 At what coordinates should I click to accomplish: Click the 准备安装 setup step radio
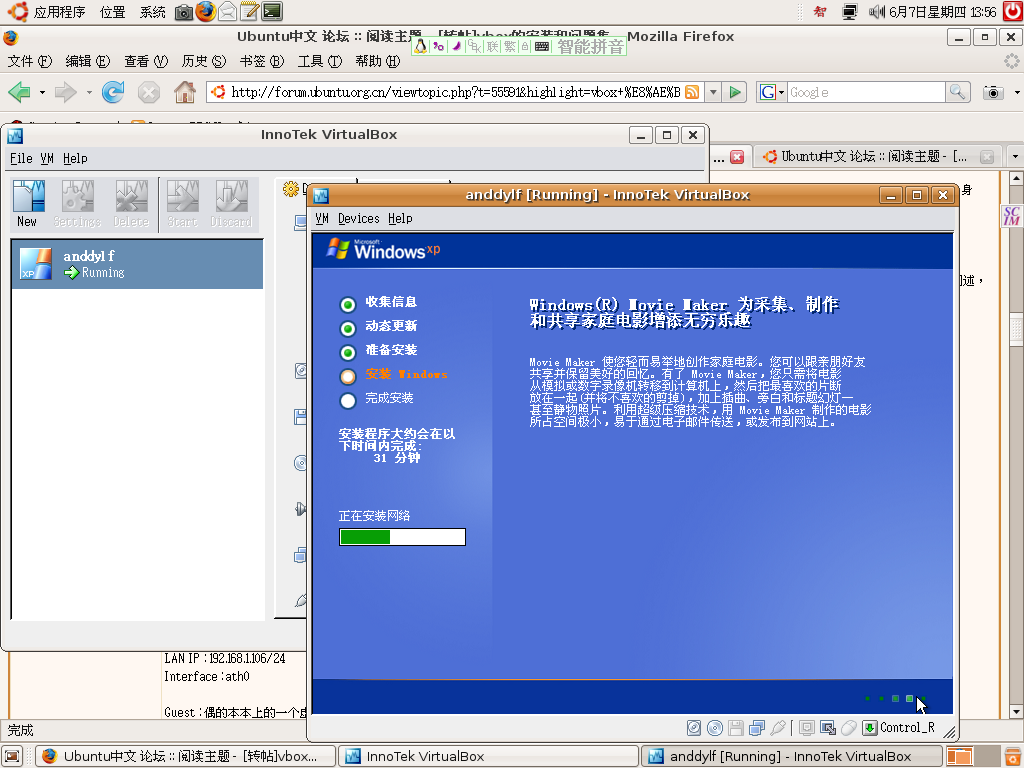(347, 352)
